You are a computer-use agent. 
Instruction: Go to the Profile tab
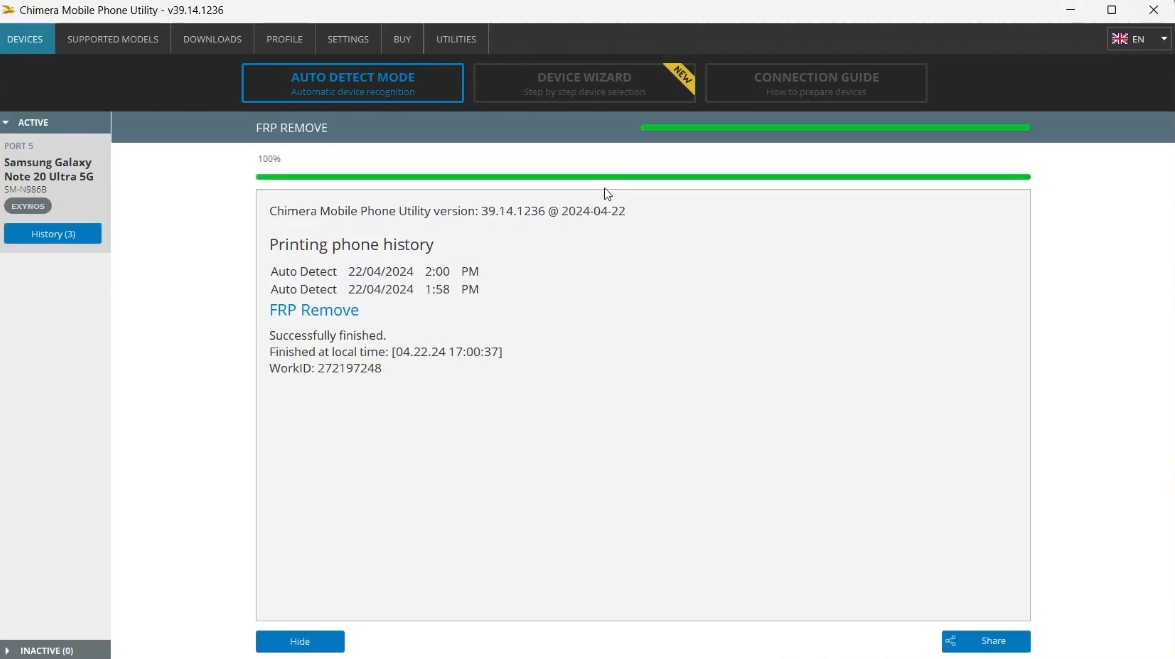(284, 39)
